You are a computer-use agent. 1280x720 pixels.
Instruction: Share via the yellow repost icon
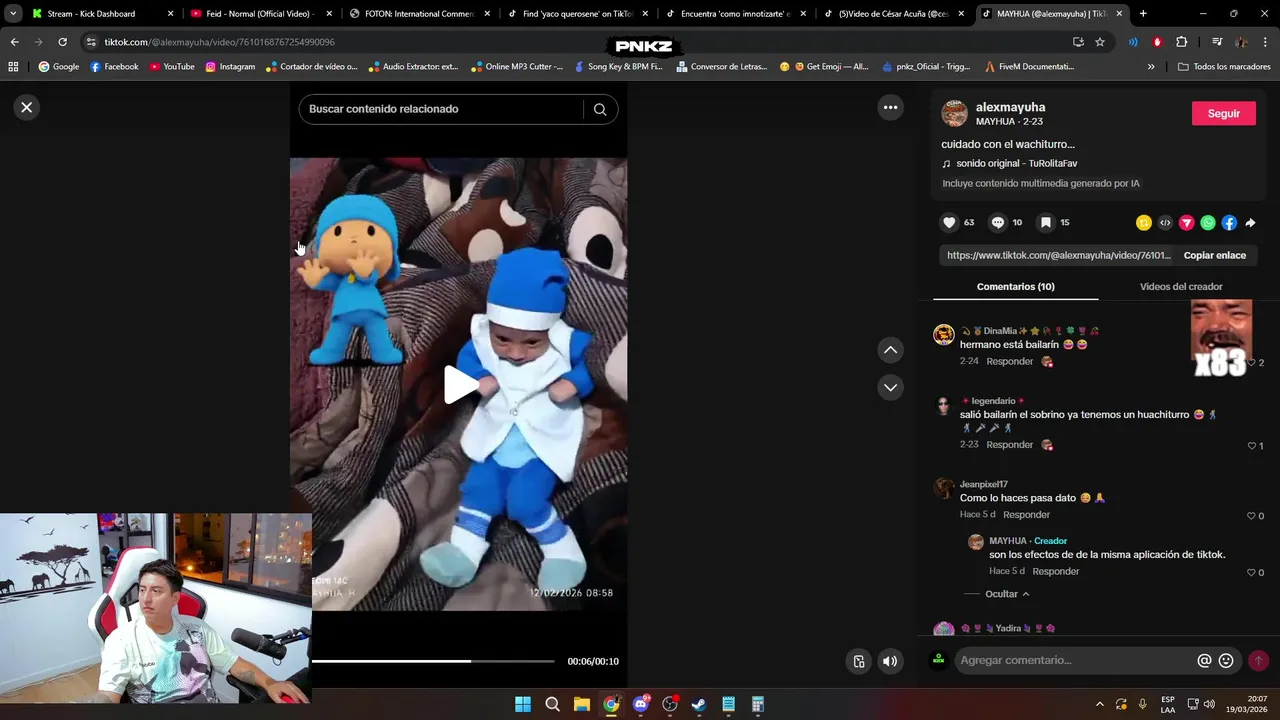coord(1144,223)
